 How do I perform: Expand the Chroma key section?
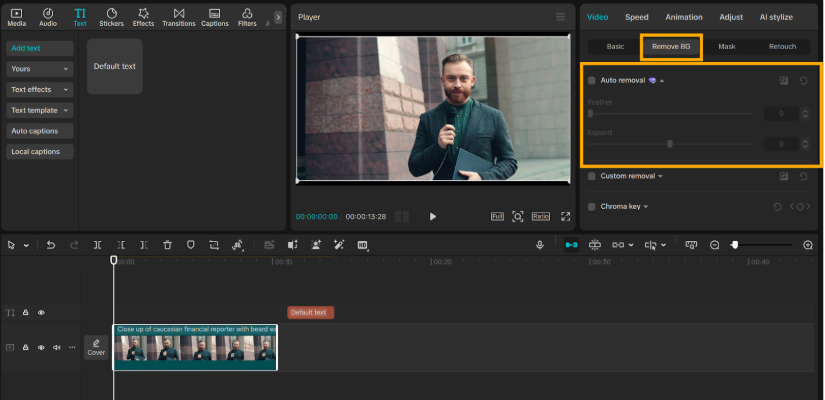coord(646,207)
